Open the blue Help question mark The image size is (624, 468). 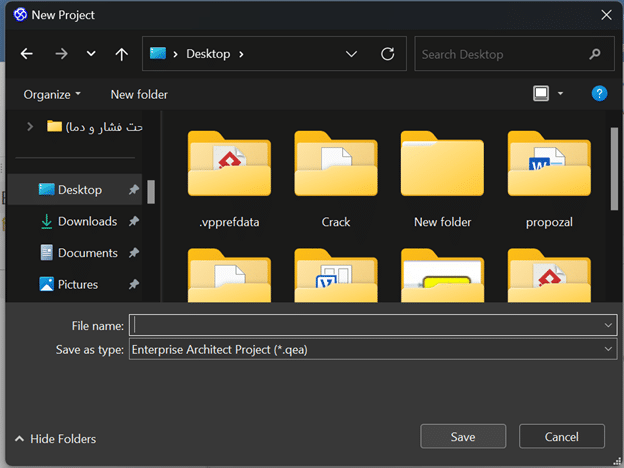pos(599,94)
